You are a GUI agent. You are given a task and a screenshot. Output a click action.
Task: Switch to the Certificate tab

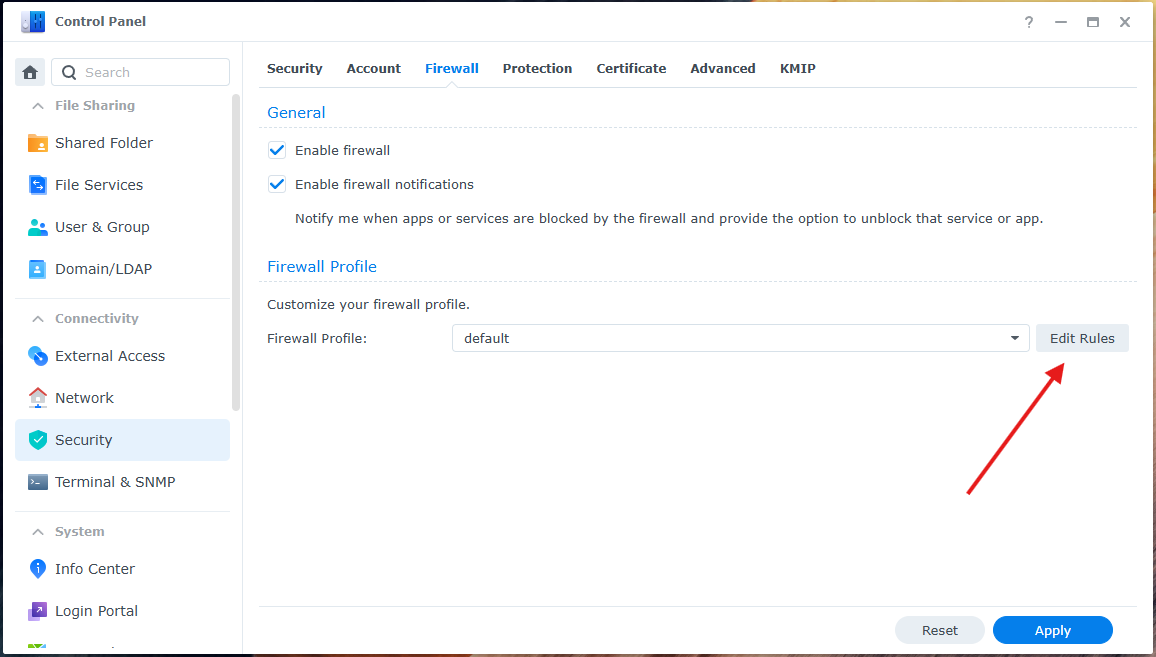tap(631, 68)
